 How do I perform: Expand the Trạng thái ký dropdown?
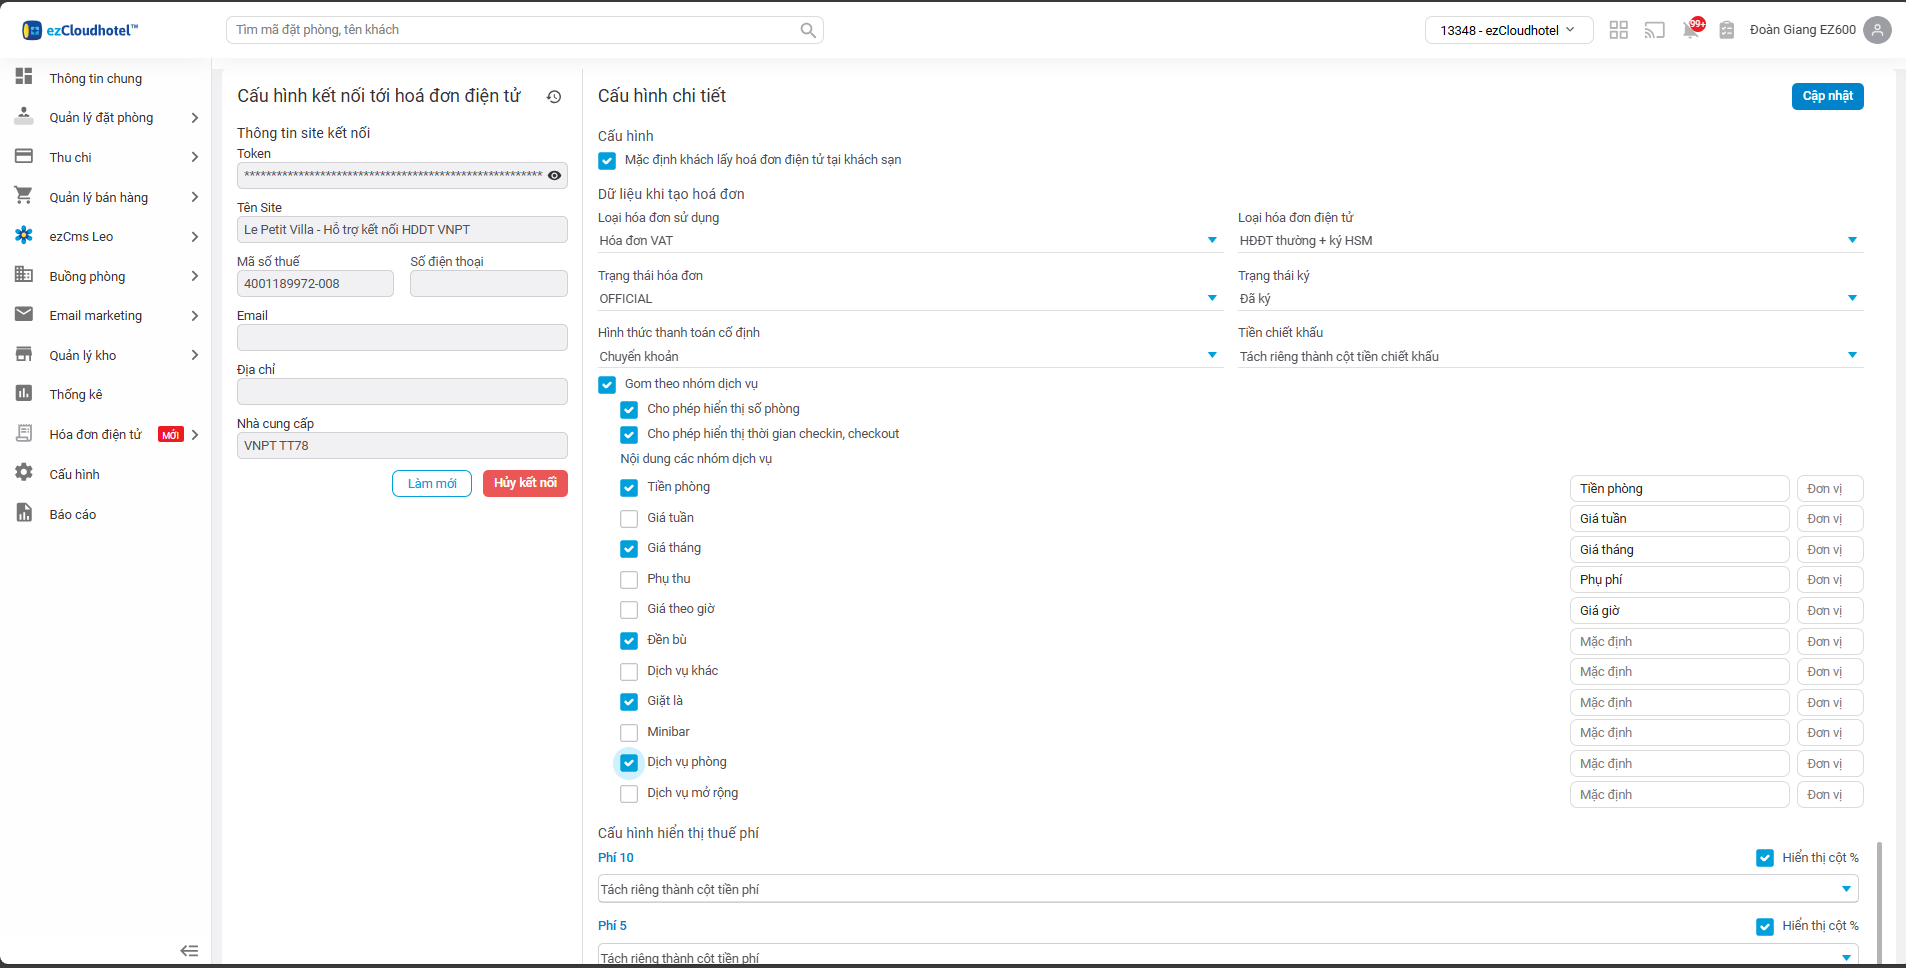point(1549,299)
